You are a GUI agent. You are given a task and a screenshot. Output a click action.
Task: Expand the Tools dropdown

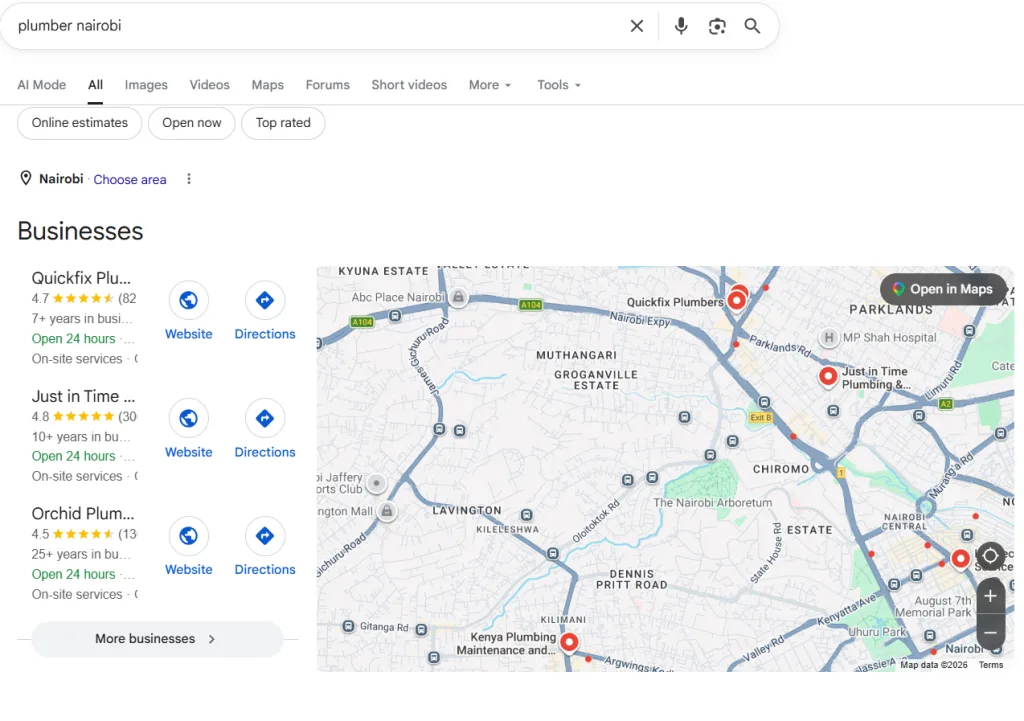pos(559,85)
